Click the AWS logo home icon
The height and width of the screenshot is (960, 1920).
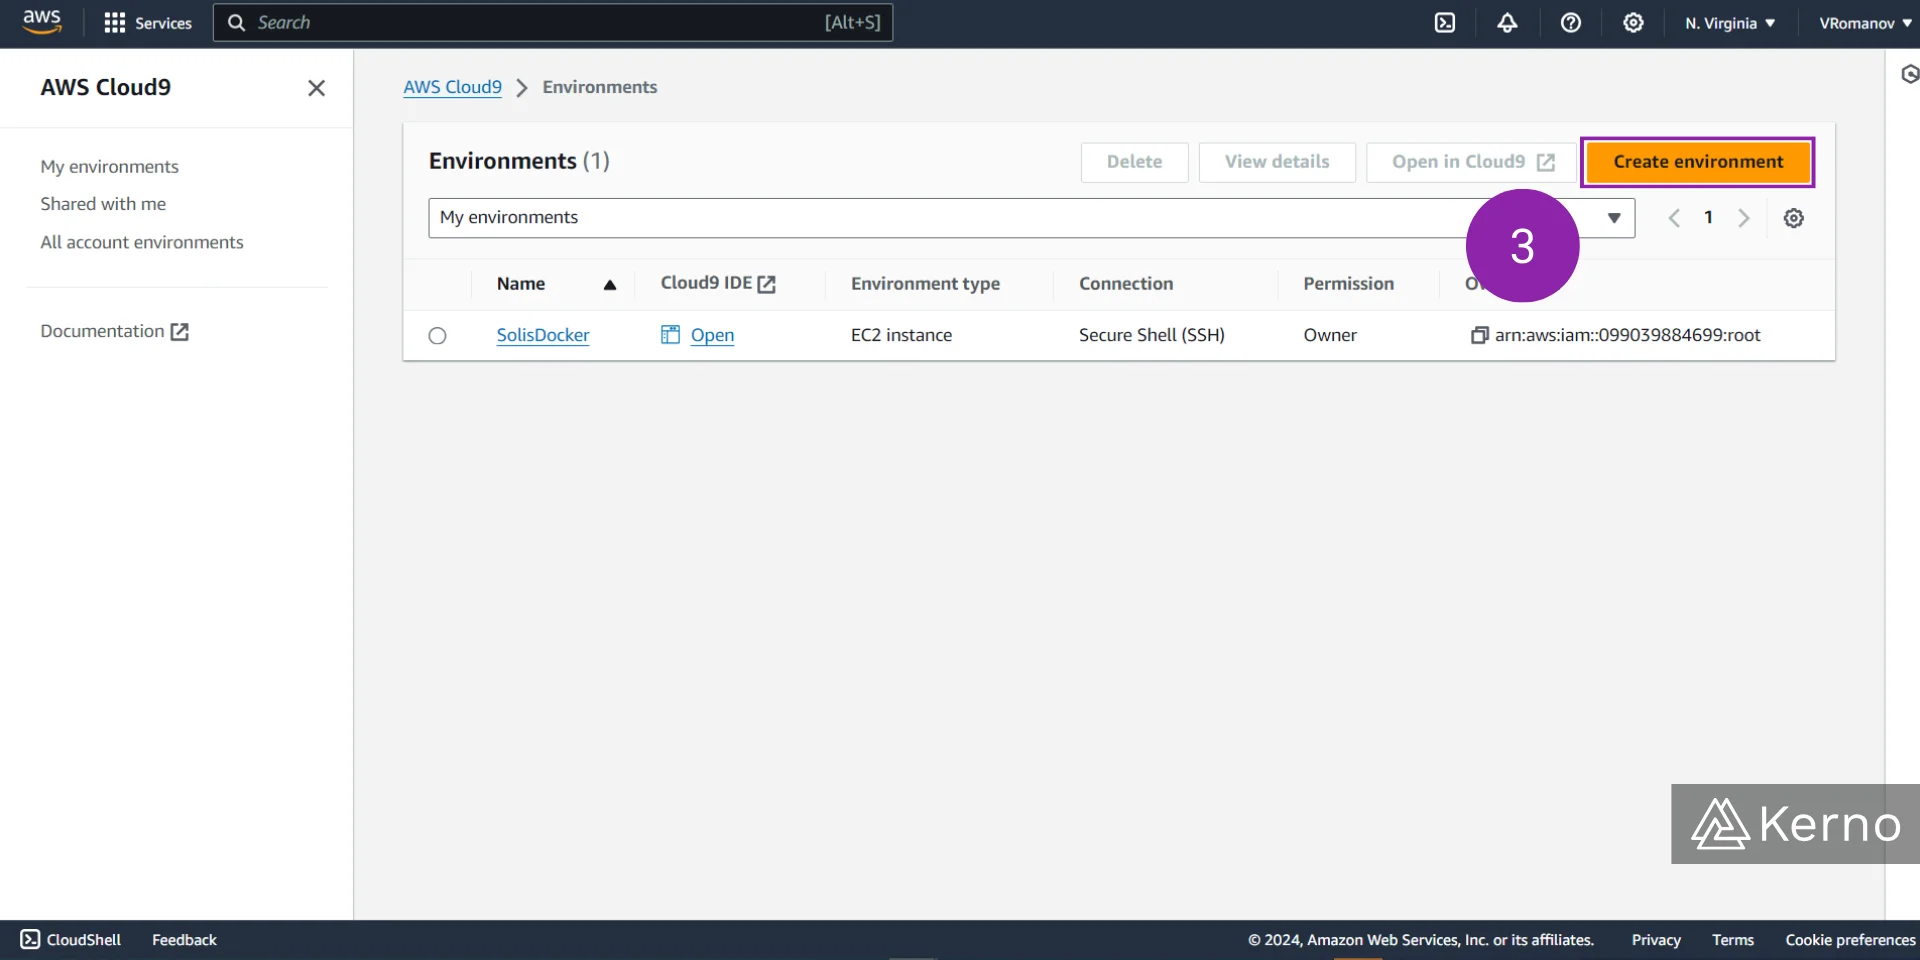pos(42,22)
